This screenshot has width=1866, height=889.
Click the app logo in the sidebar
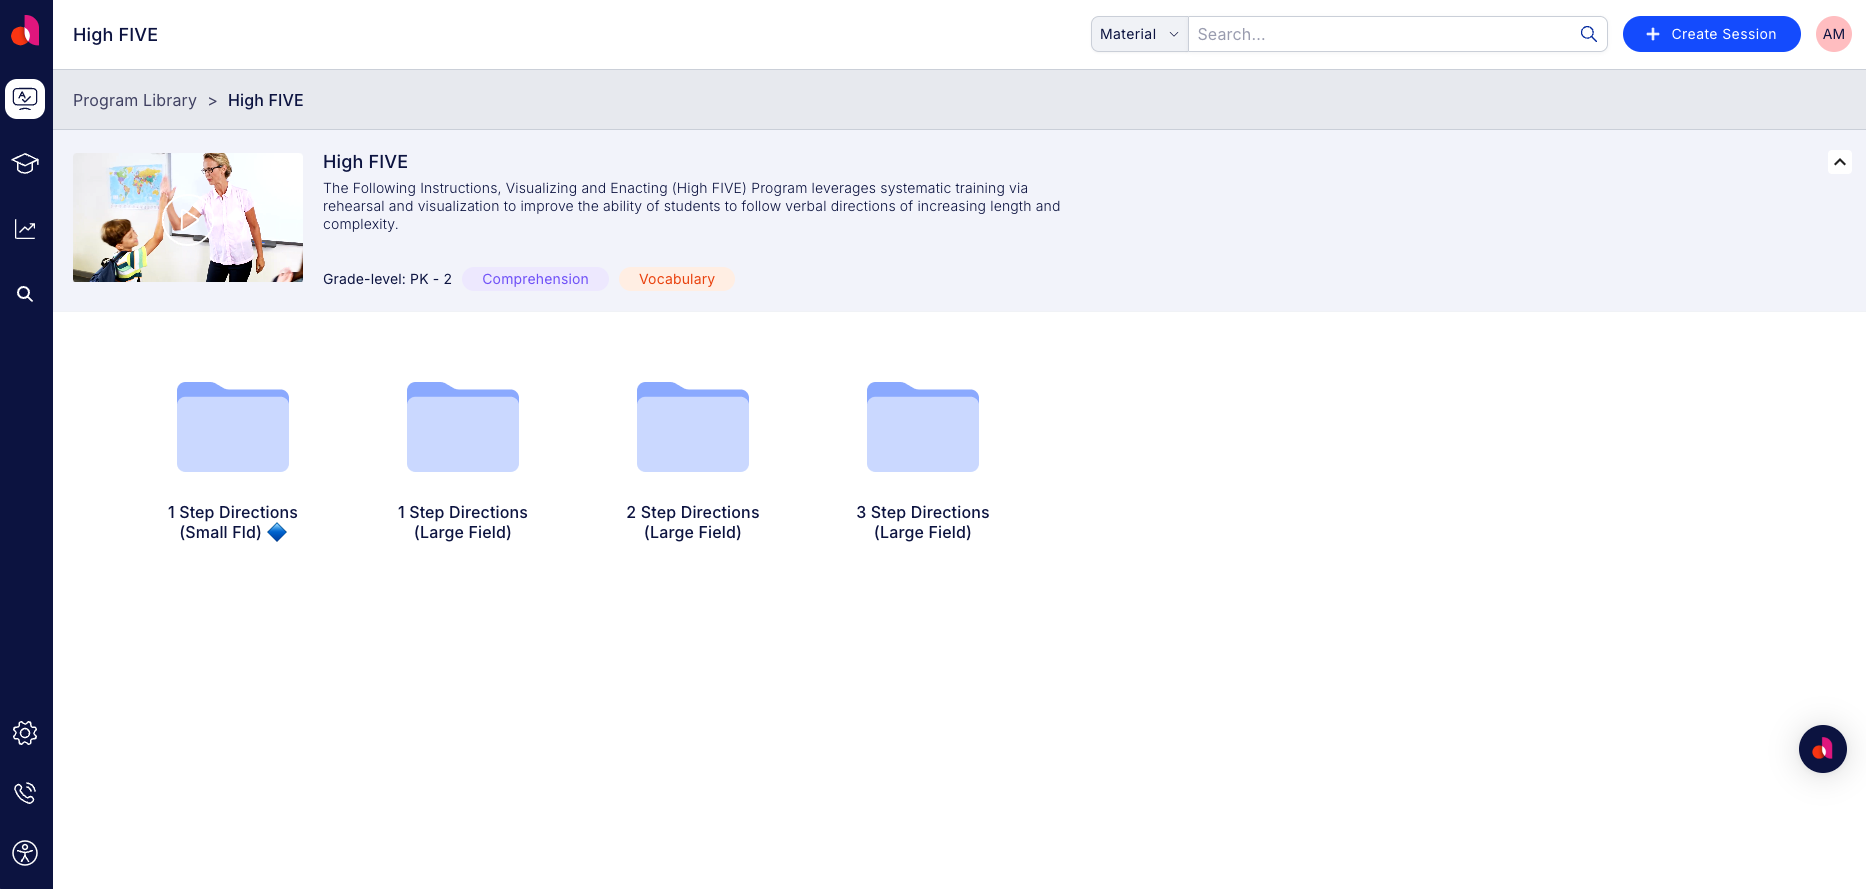pos(25,32)
